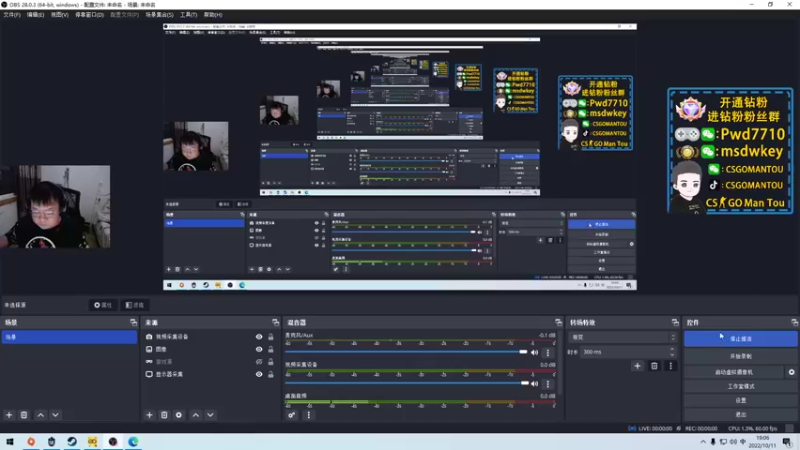Float the Scenes dock with its pop-out icon

click(134, 322)
